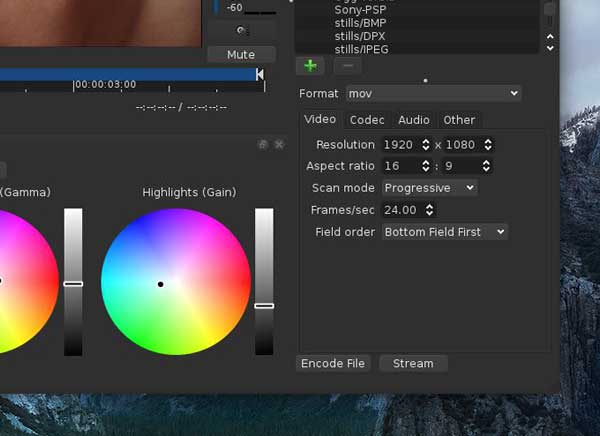Mute the audio
Image resolution: width=600 pixels, height=436 pixels.
241,55
